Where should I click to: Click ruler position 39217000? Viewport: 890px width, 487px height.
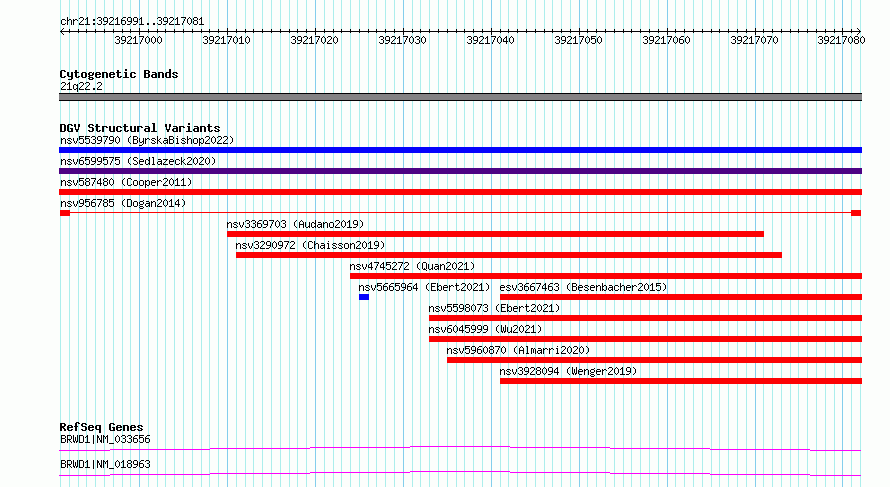coord(138,40)
